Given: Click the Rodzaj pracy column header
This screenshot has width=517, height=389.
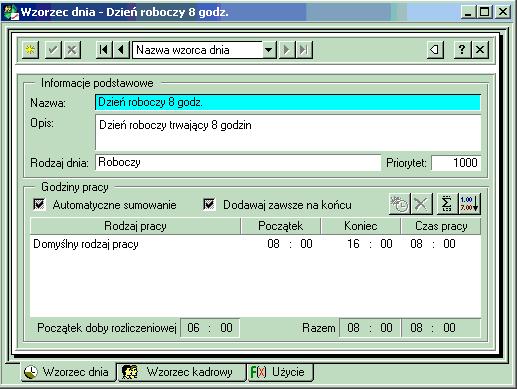Looking at the screenshot, I should pyautogui.click(x=135, y=226).
